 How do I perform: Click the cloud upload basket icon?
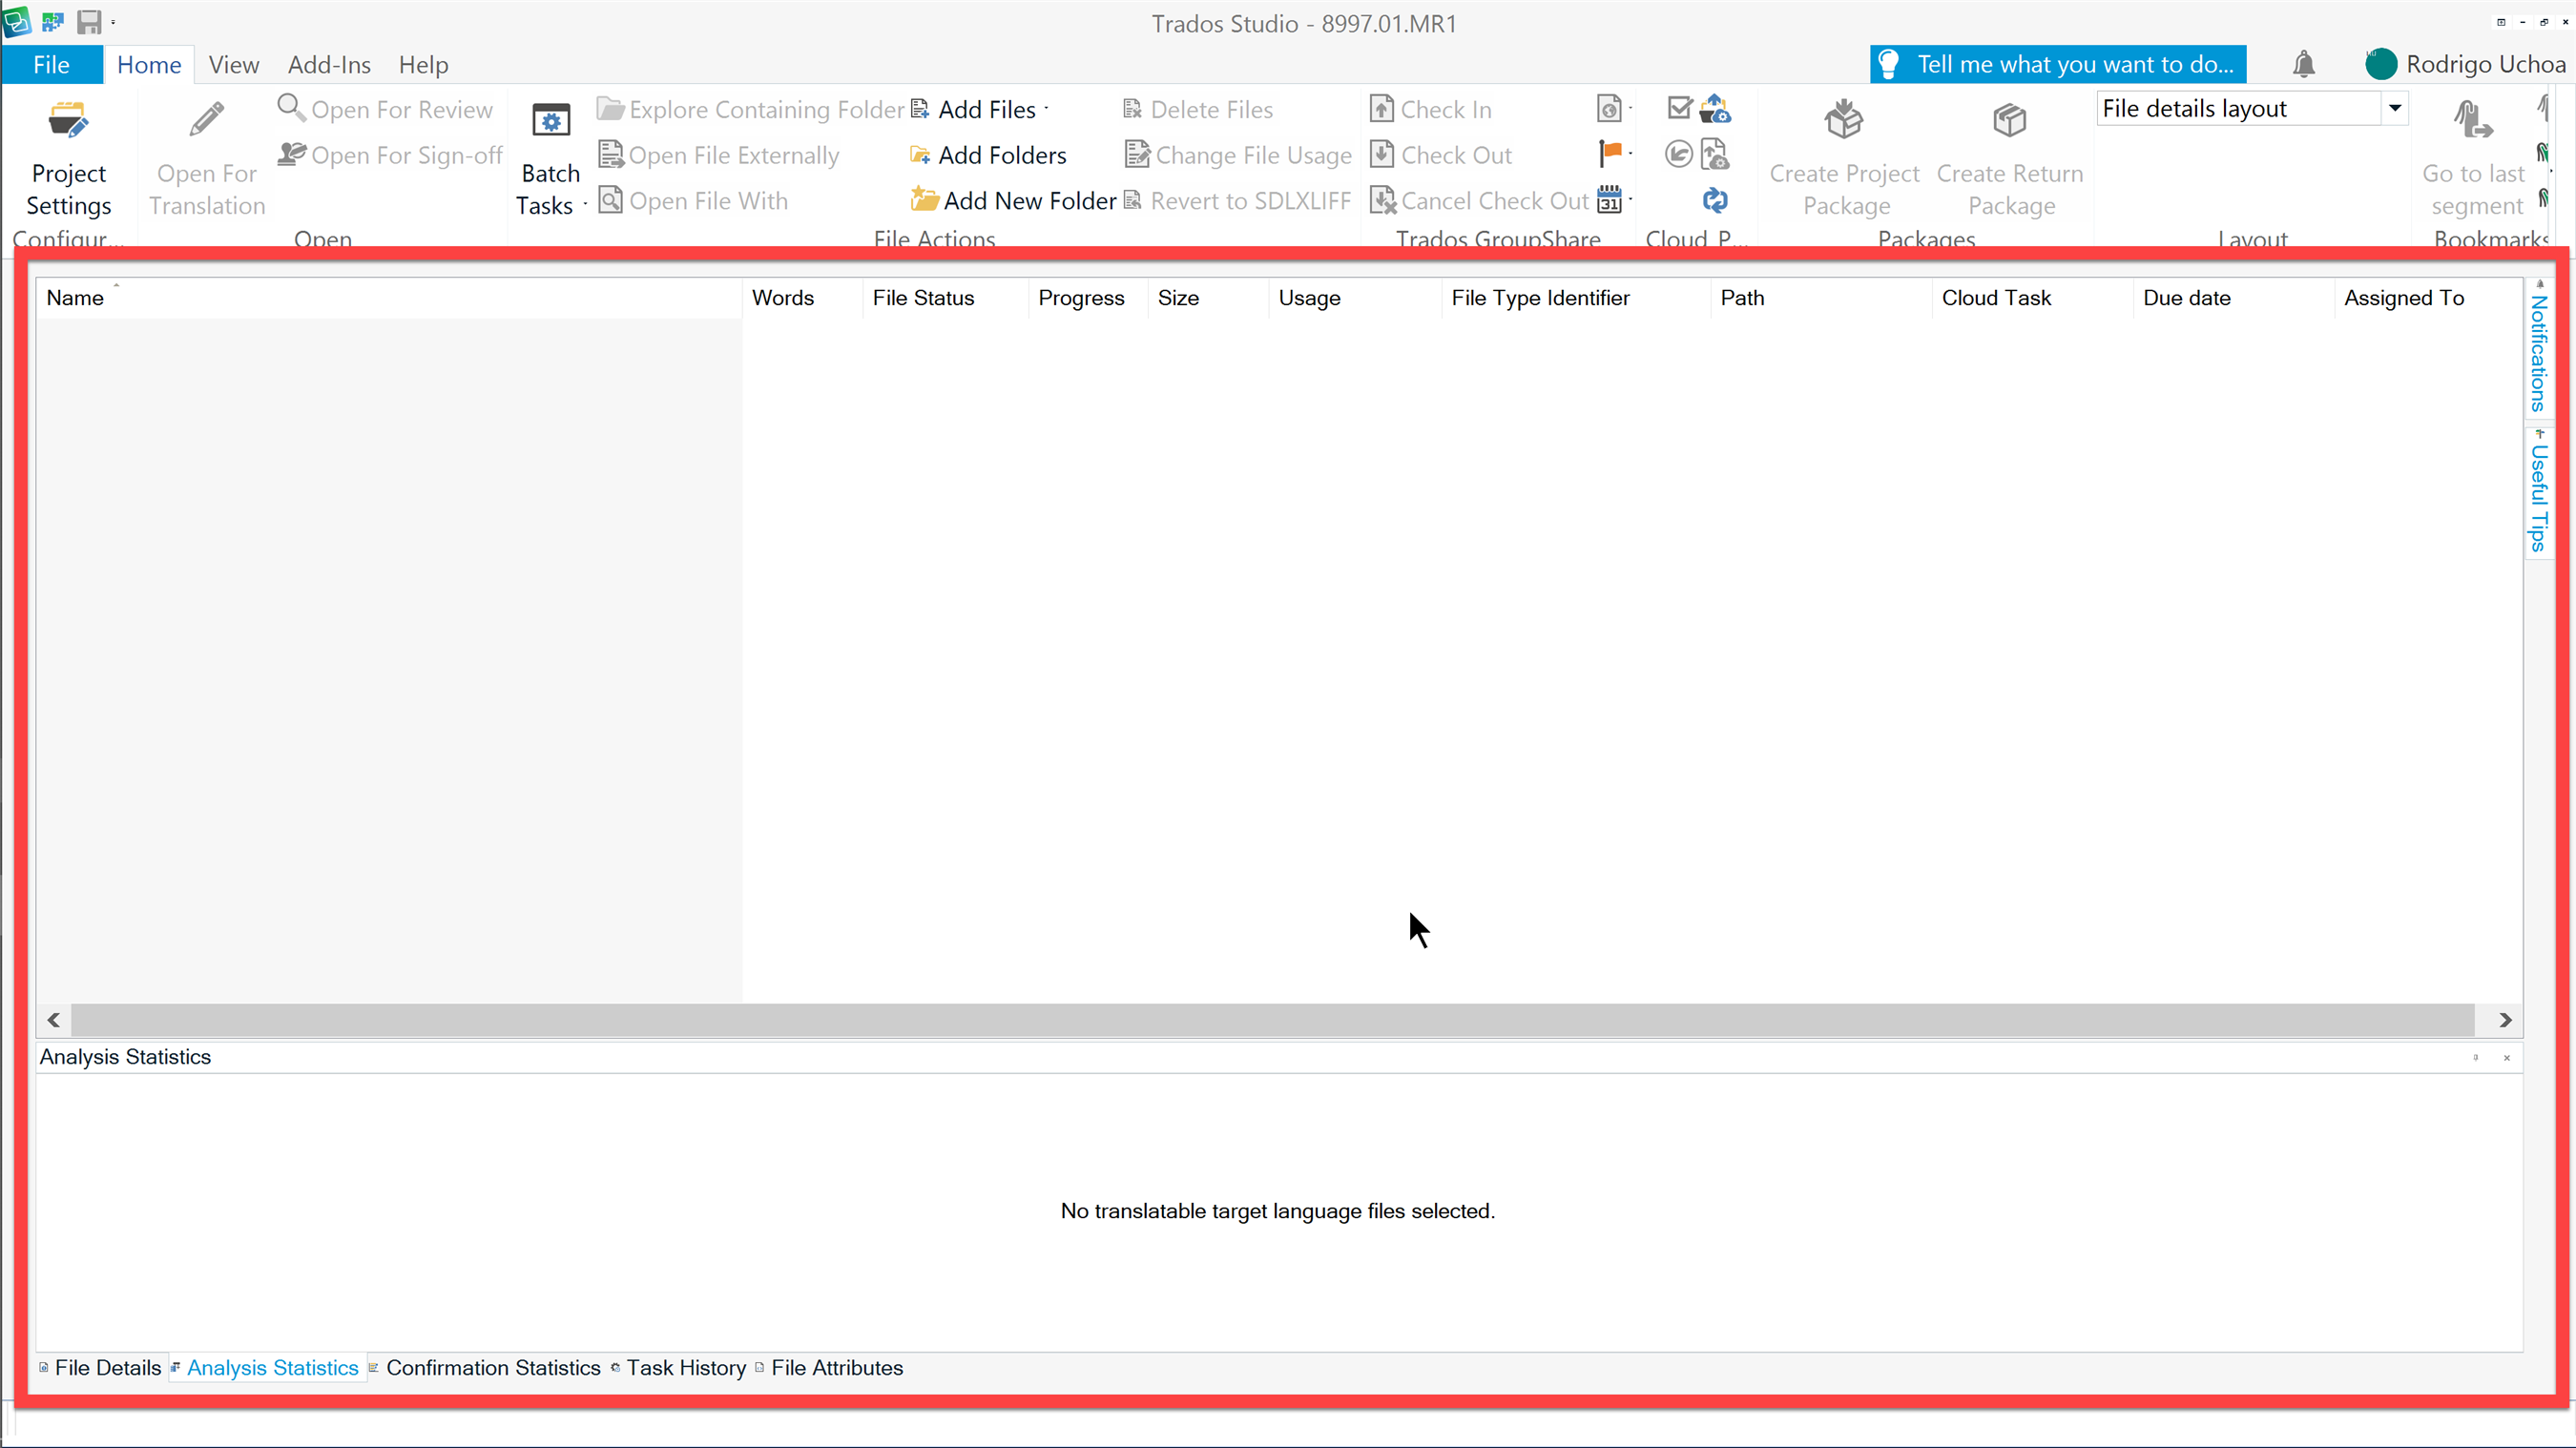pyautogui.click(x=1715, y=108)
